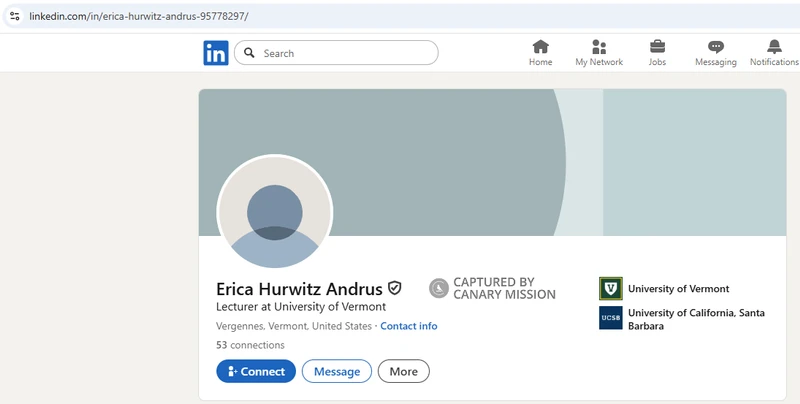Viewport: 800px width, 404px height.
Task: Click the browser address bar URL
Action: point(139,16)
